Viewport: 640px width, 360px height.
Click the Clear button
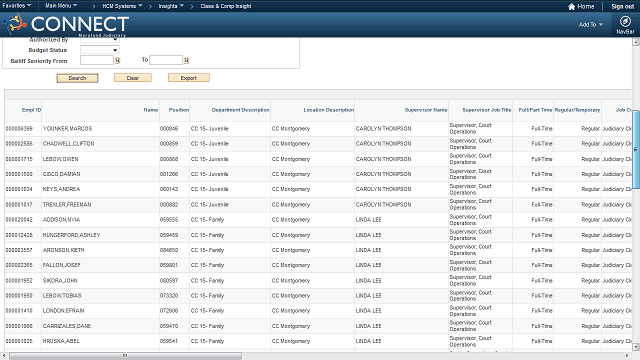[133, 78]
